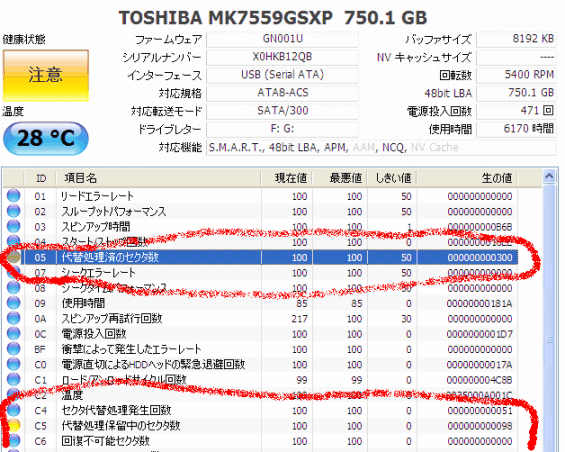Click the 最悪値 column header
Screen dimensions: 565x452
pyautogui.click(x=340, y=178)
